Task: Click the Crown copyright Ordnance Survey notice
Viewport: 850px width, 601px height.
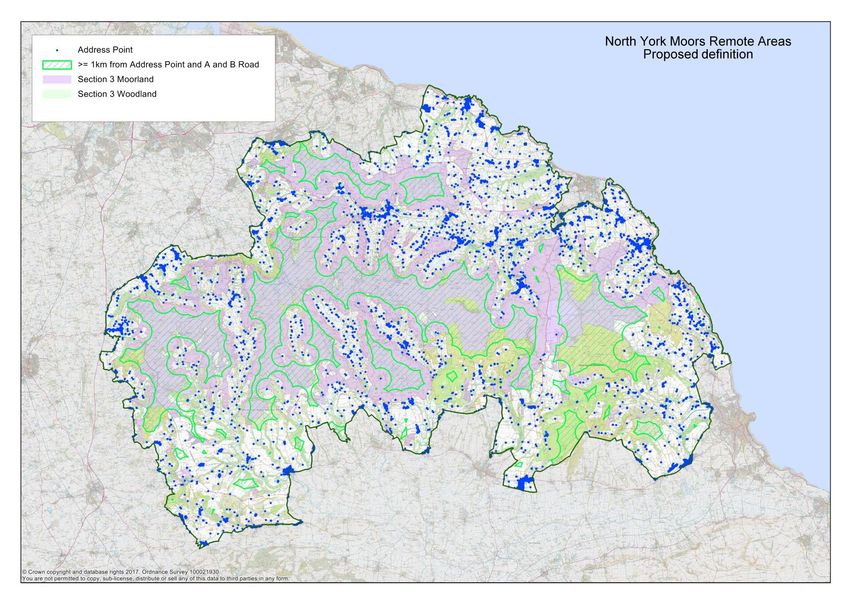Action: (121, 572)
